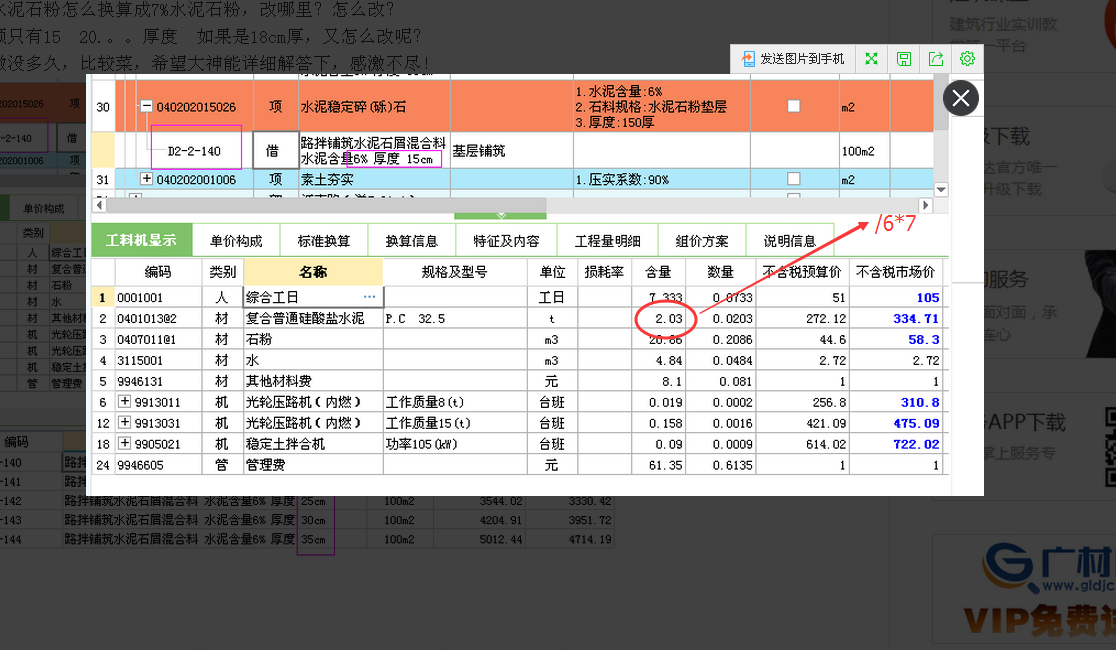Click the horizontal scrollbar right arrow
This screenshot has width=1116, height=650.
[925, 205]
